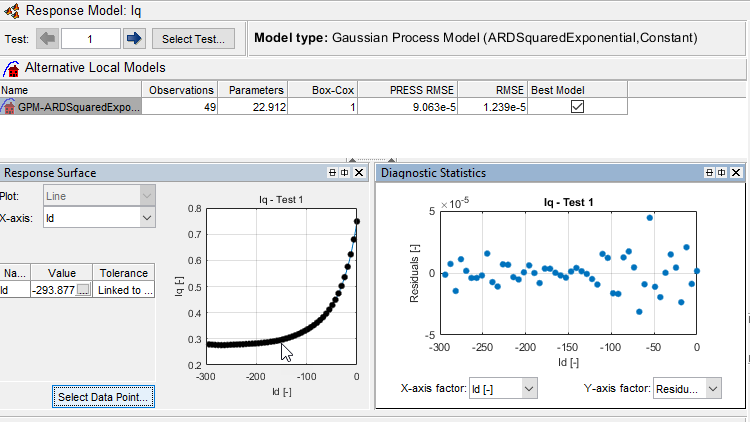Image resolution: width=750 pixels, height=422 pixels.
Task: Click the ellipsis button beside Id value
Action: click(x=83, y=290)
